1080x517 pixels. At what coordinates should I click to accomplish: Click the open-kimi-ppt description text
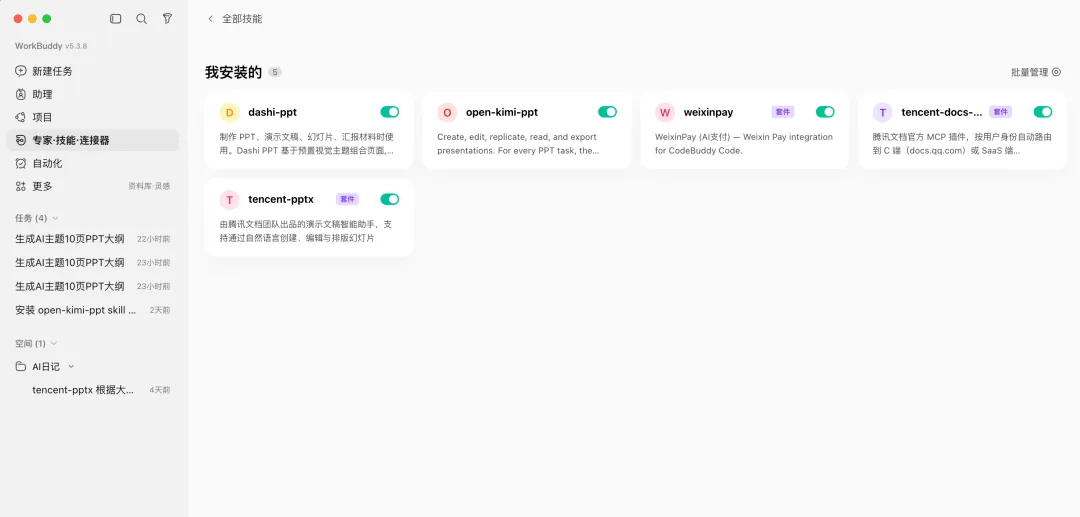518,143
